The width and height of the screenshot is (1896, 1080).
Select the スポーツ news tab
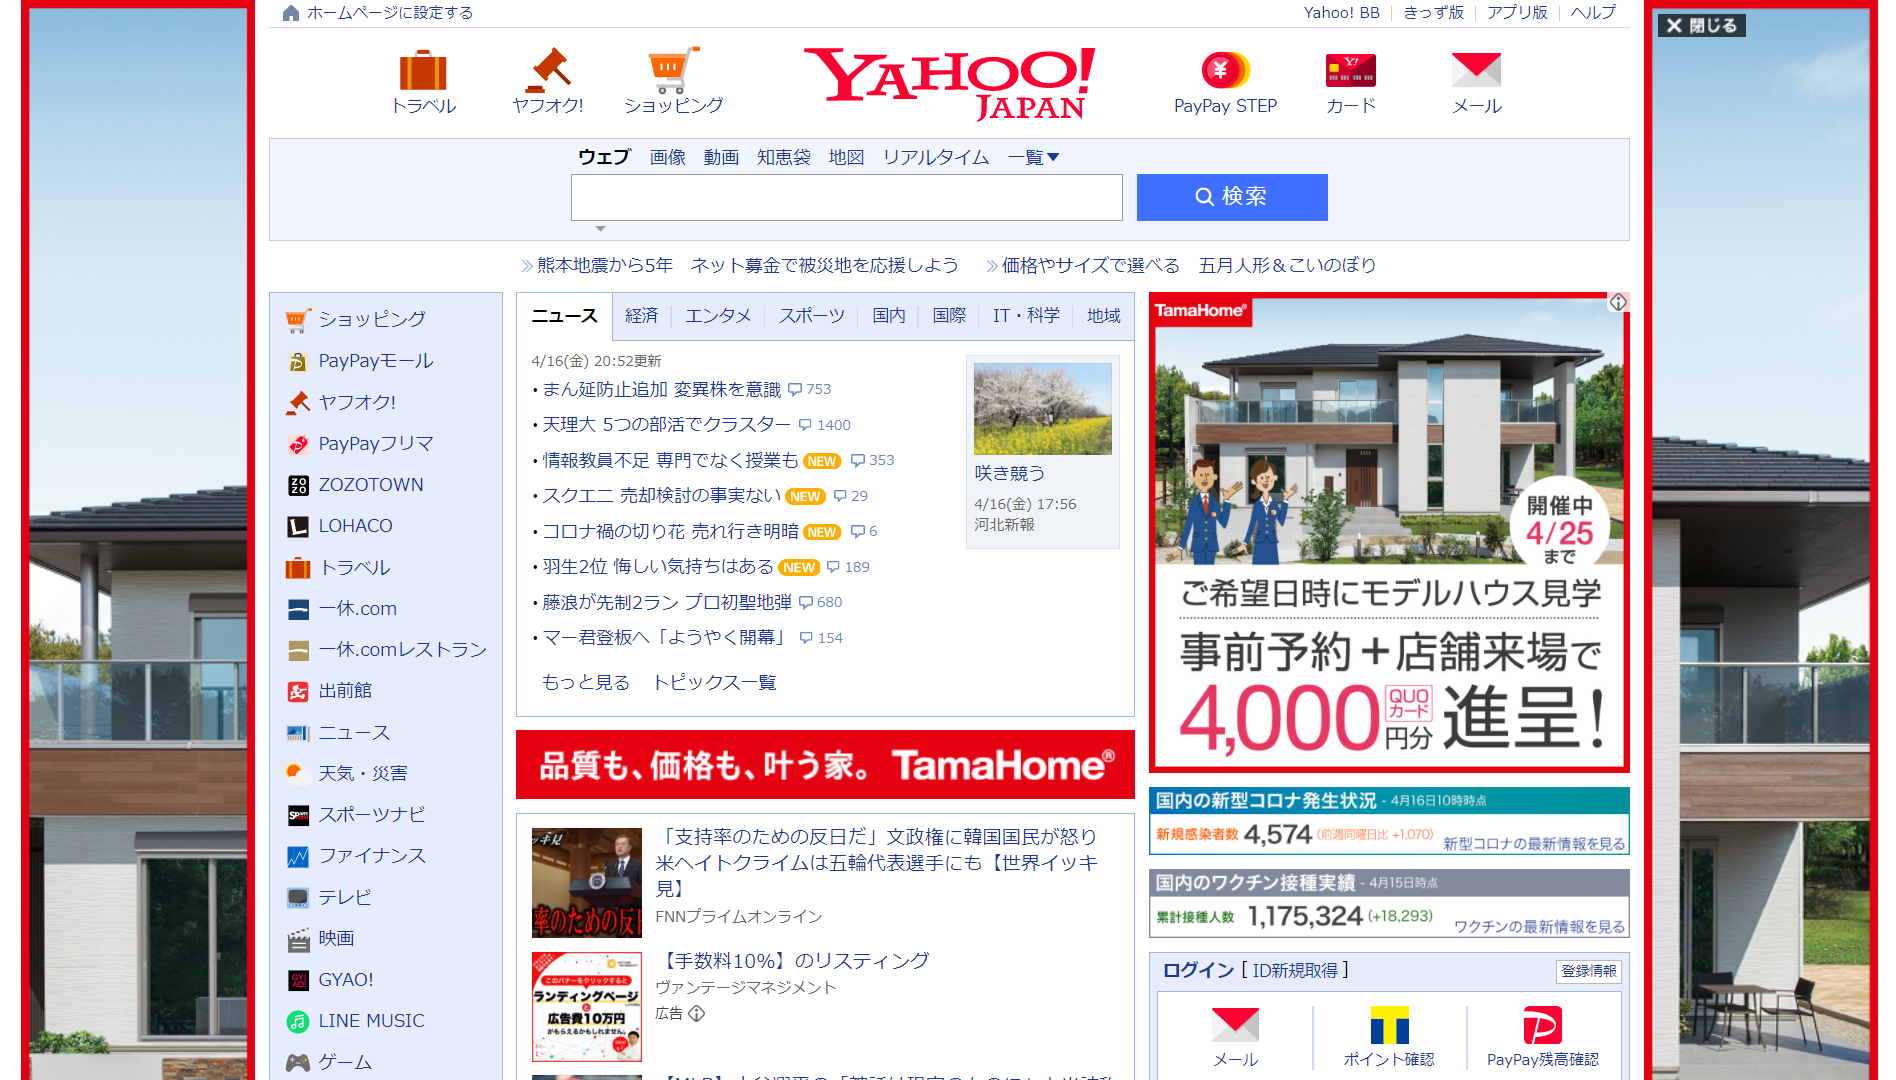point(812,316)
